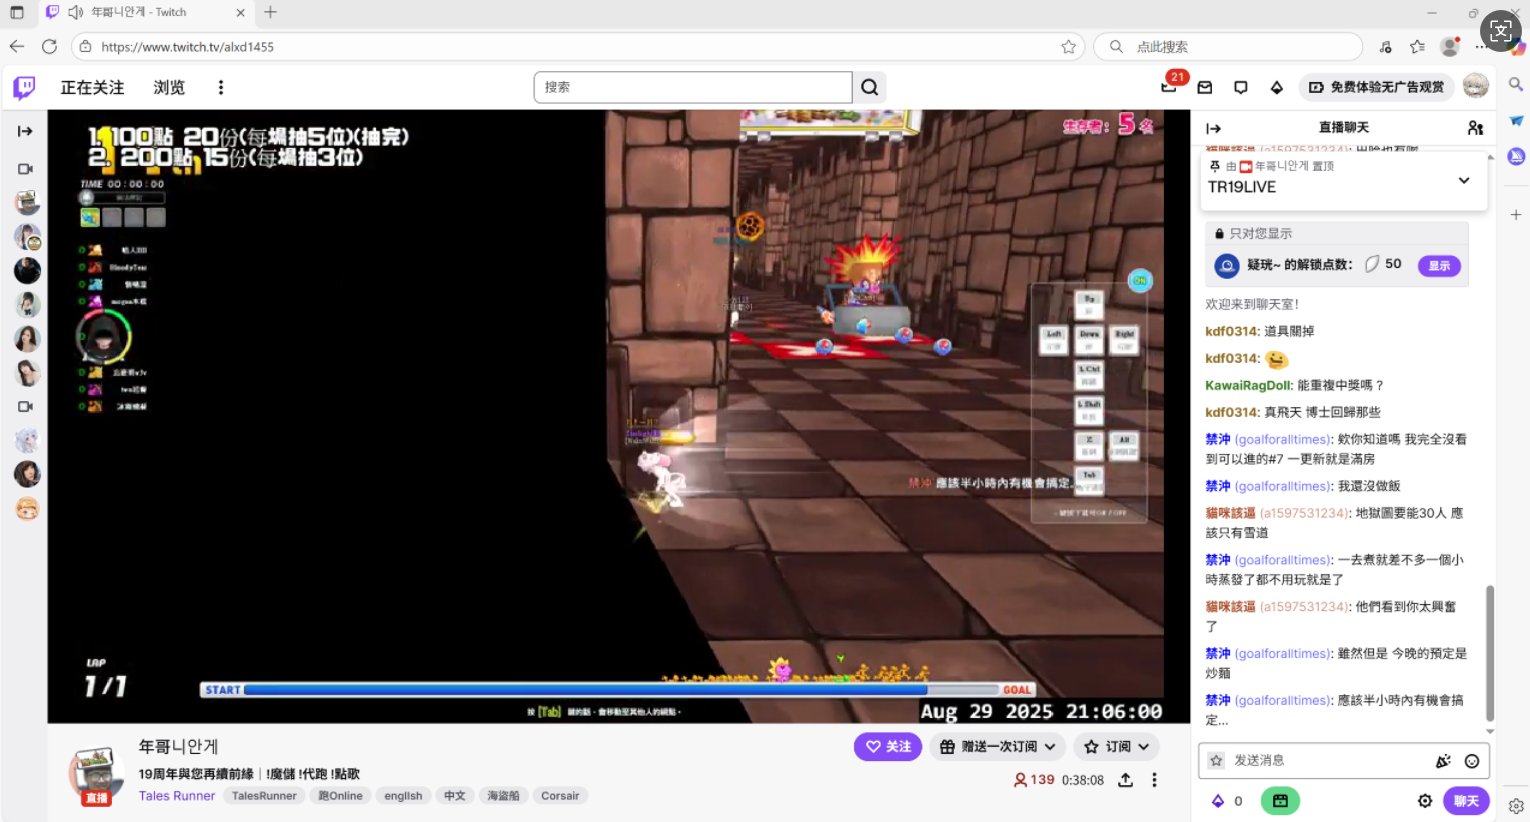Click the Twitch logo home icon
This screenshot has height=822, width=1530.
[x=25, y=88]
